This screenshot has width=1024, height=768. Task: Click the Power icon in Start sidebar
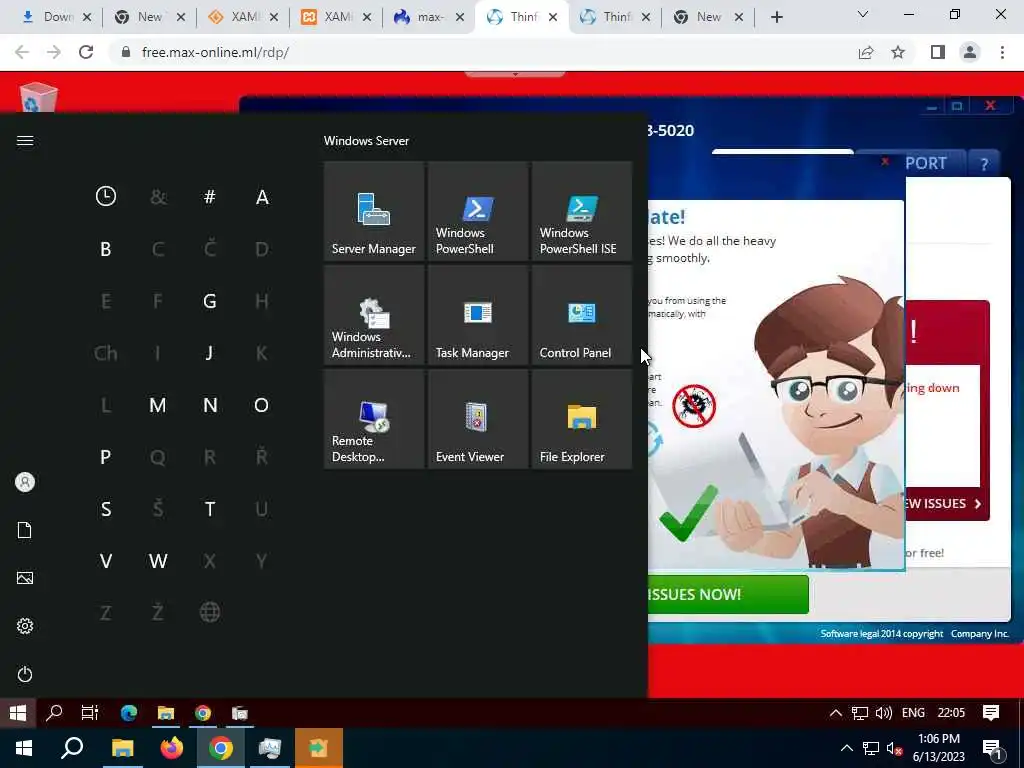(x=25, y=674)
